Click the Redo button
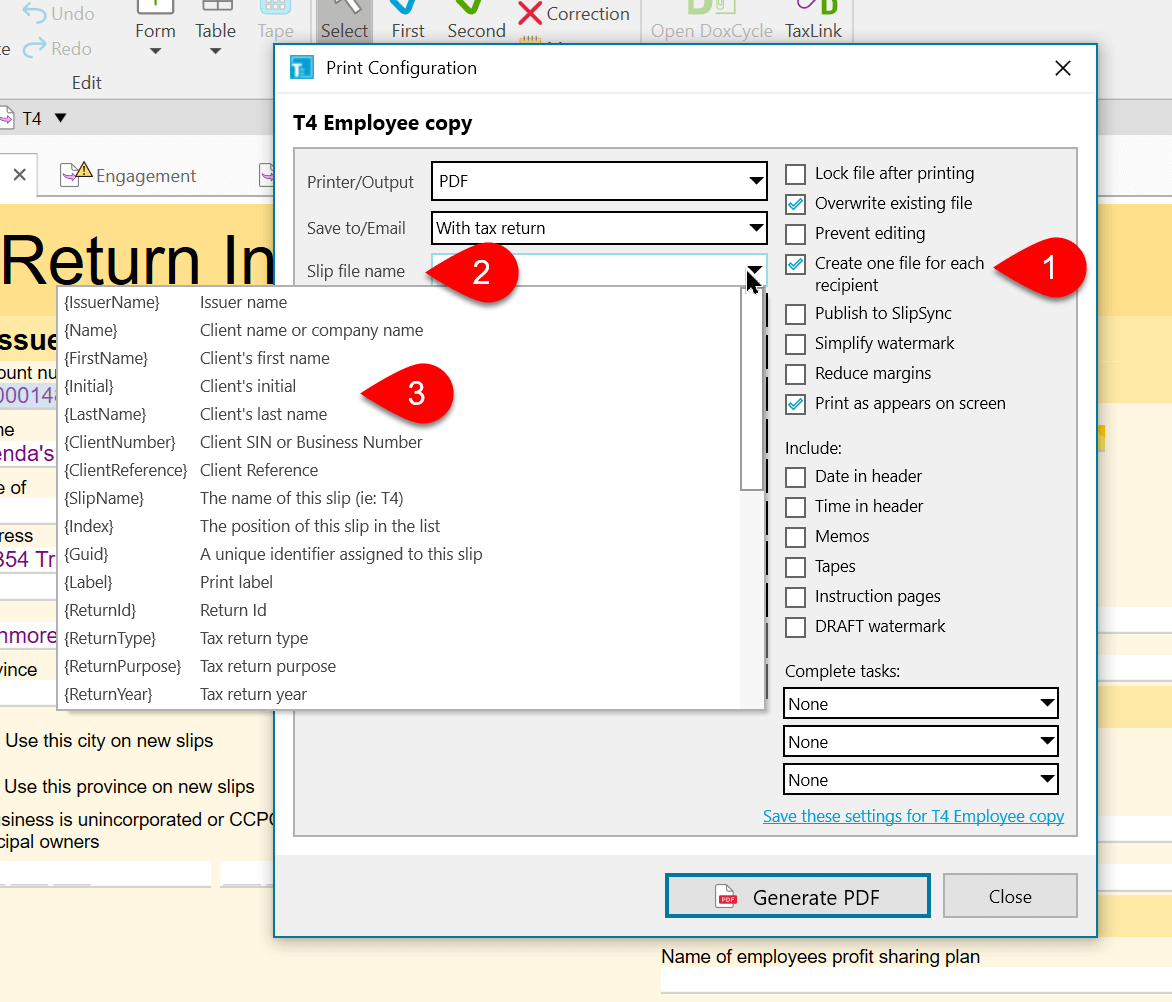The image size is (1172, 1002). point(58,49)
